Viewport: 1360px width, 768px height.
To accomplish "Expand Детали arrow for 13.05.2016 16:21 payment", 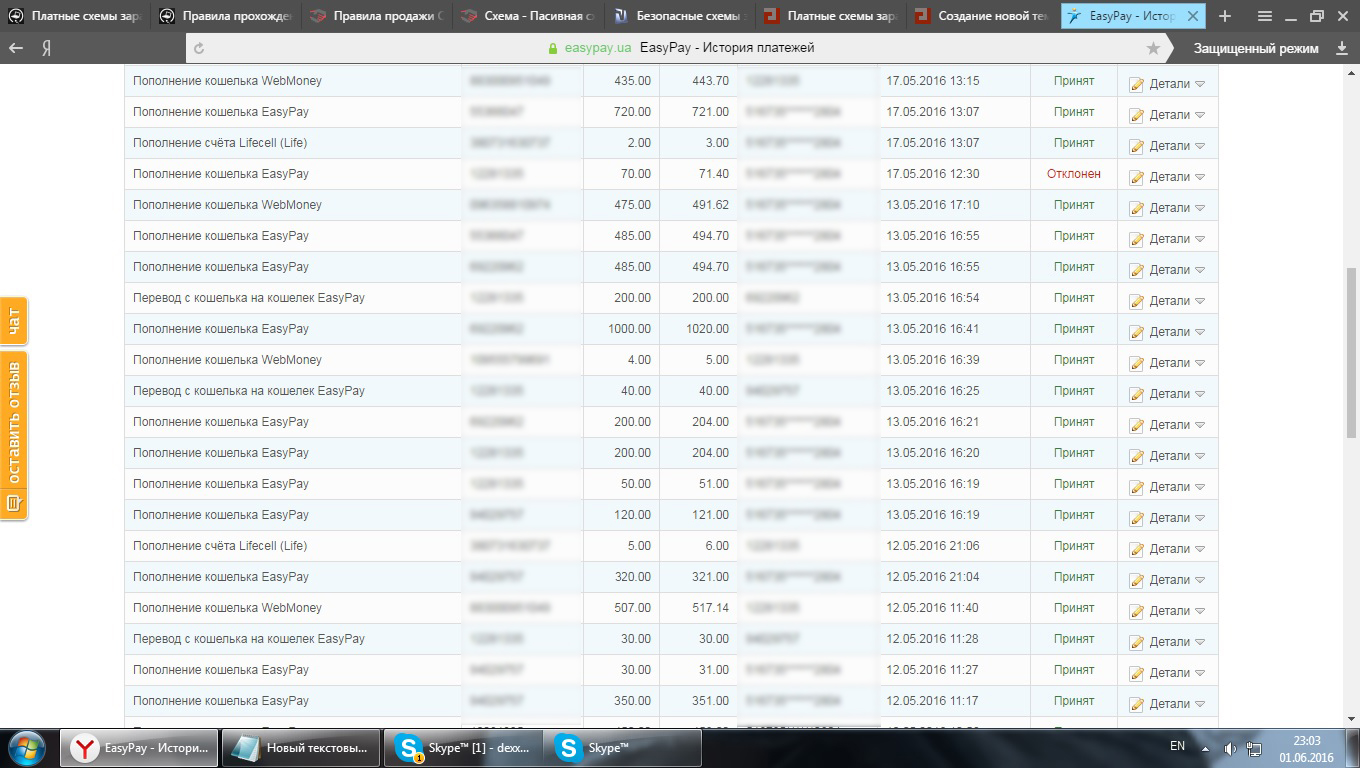I will pos(1200,425).
